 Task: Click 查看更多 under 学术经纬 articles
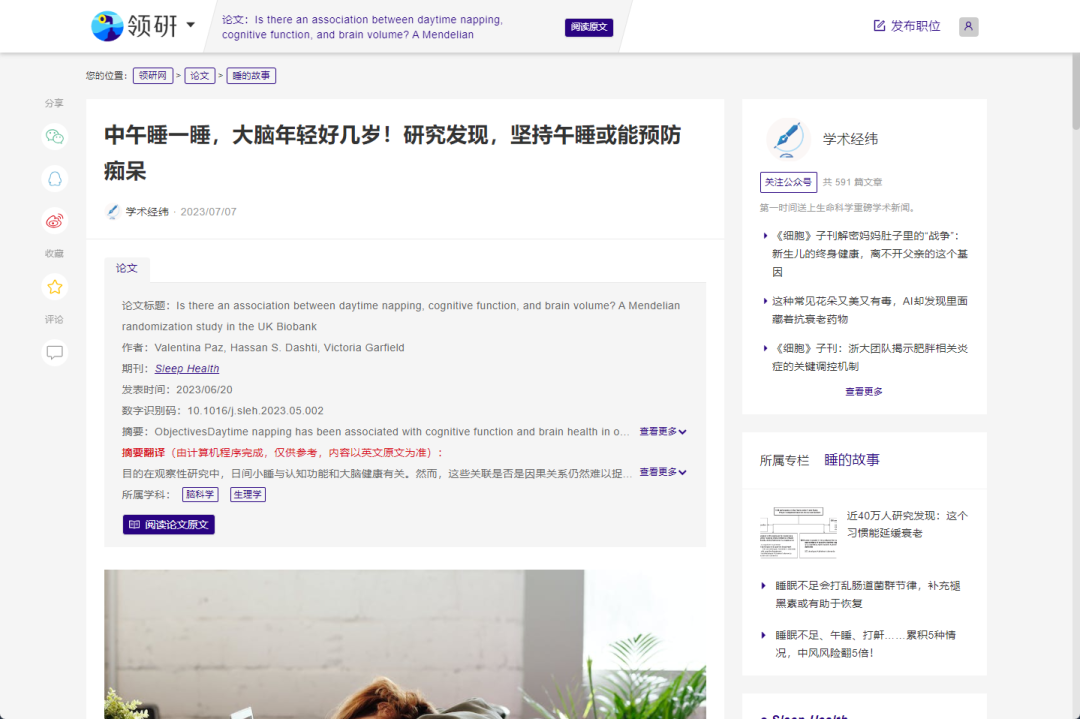click(864, 392)
